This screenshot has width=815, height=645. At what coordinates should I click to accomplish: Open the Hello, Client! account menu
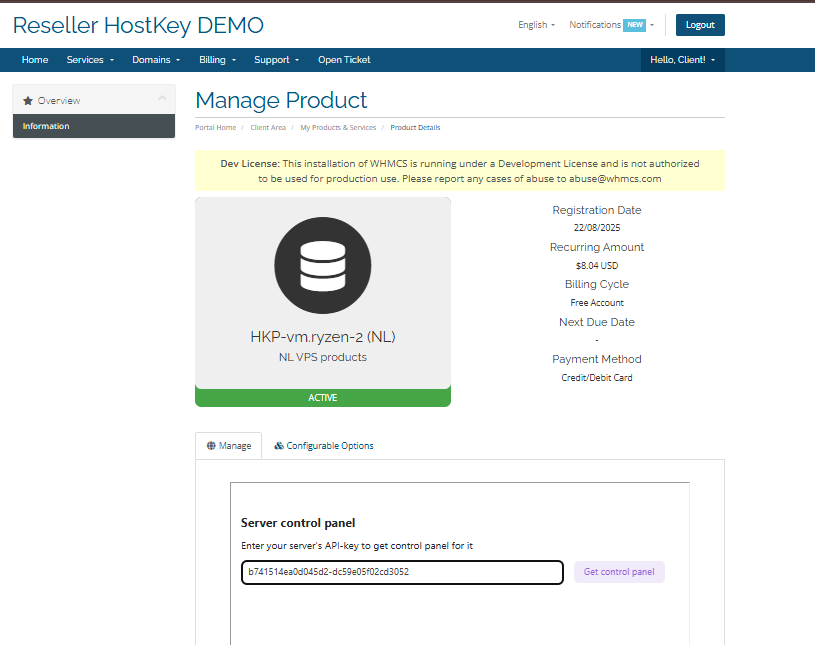[x=682, y=60]
